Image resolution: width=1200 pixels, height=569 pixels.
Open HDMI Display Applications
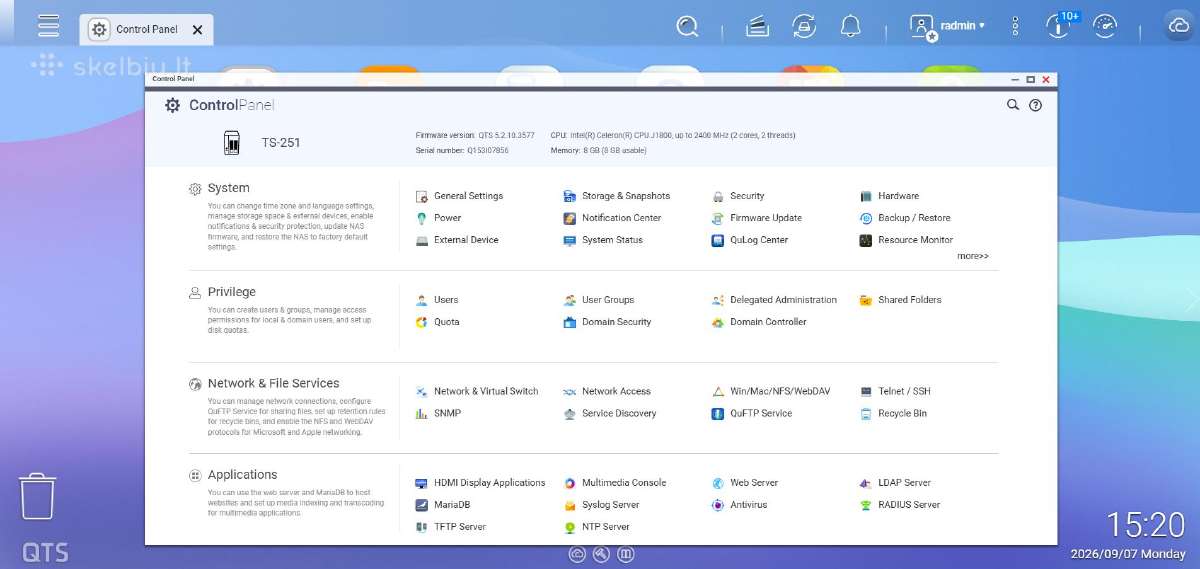(x=481, y=483)
